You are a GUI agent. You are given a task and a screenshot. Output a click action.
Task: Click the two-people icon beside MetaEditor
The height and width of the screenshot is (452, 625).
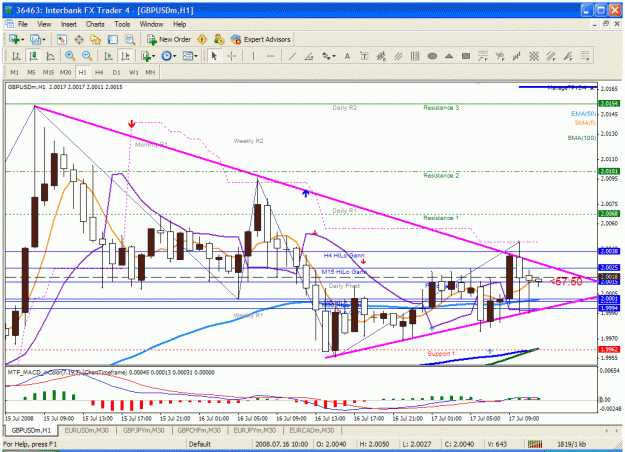(219, 39)
